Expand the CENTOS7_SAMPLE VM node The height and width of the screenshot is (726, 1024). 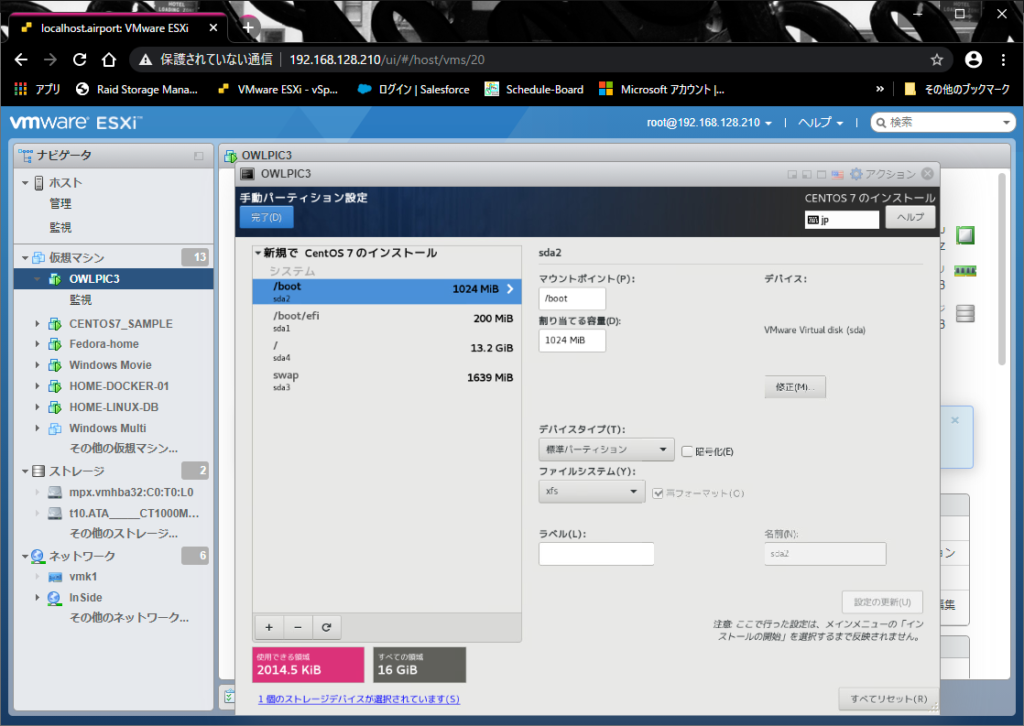click(x=37, y=324)
